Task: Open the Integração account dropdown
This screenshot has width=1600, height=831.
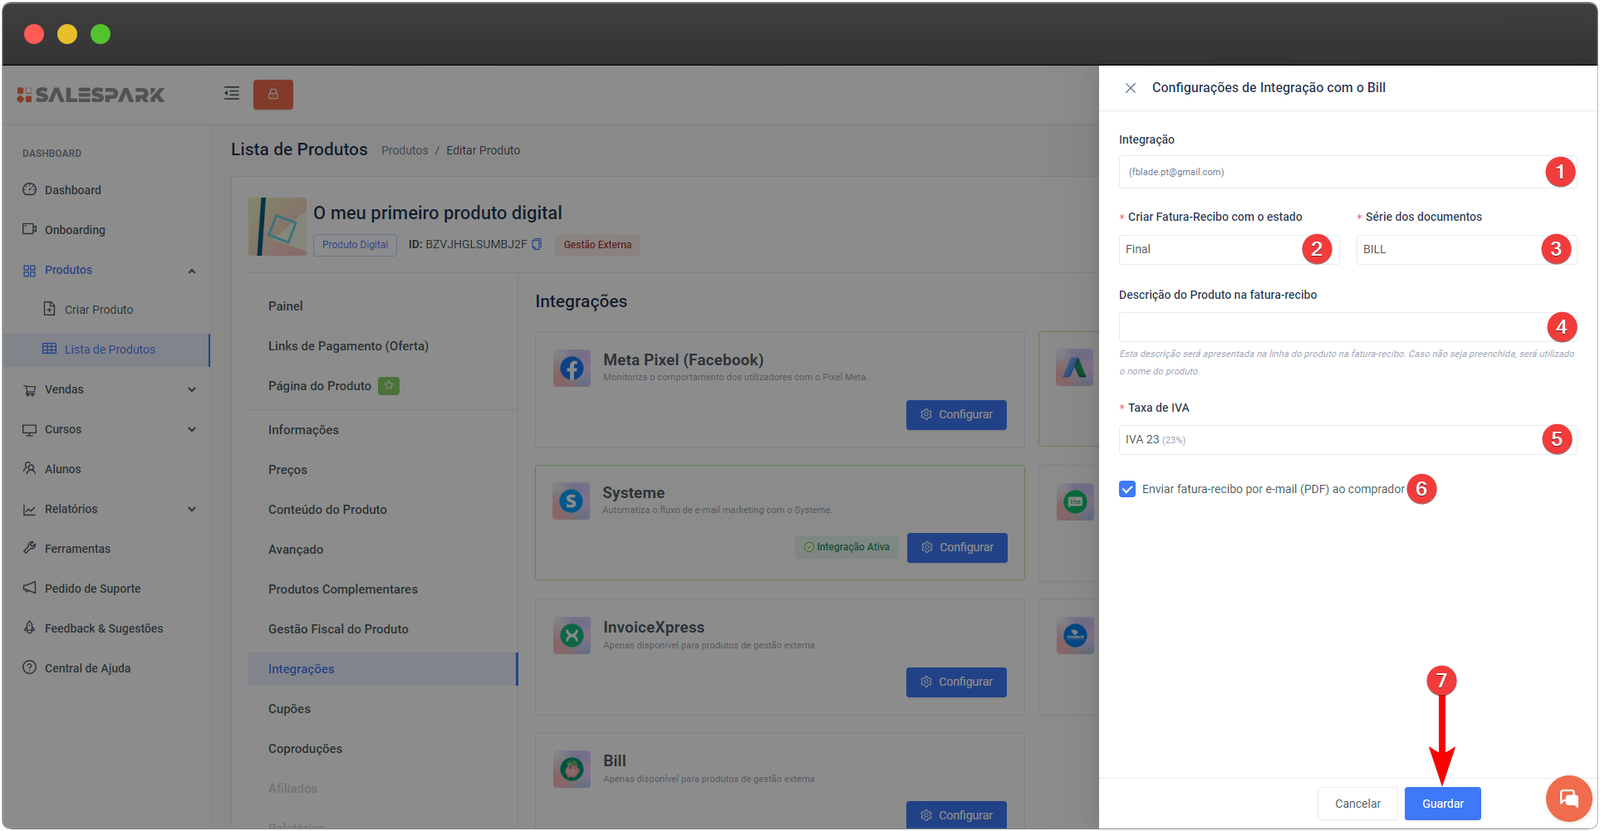Action: (x=1330, y=172)
